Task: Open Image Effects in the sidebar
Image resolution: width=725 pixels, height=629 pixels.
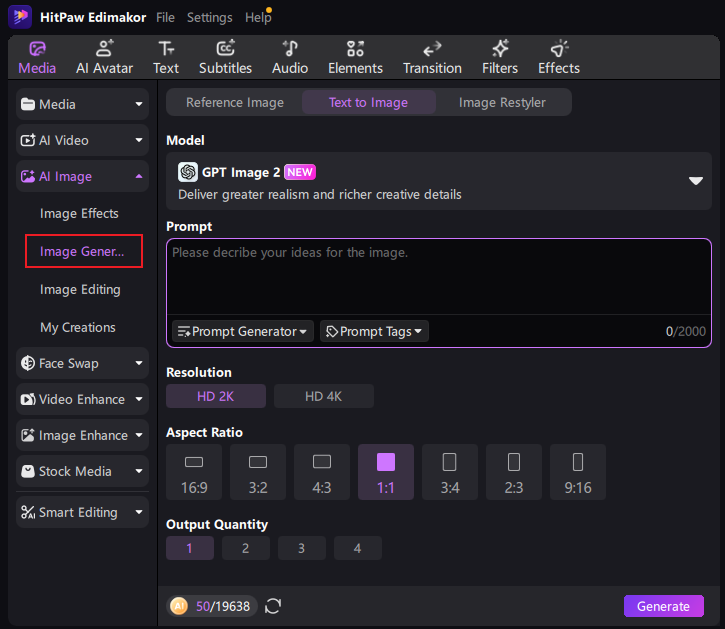Action: coord(79,213)
